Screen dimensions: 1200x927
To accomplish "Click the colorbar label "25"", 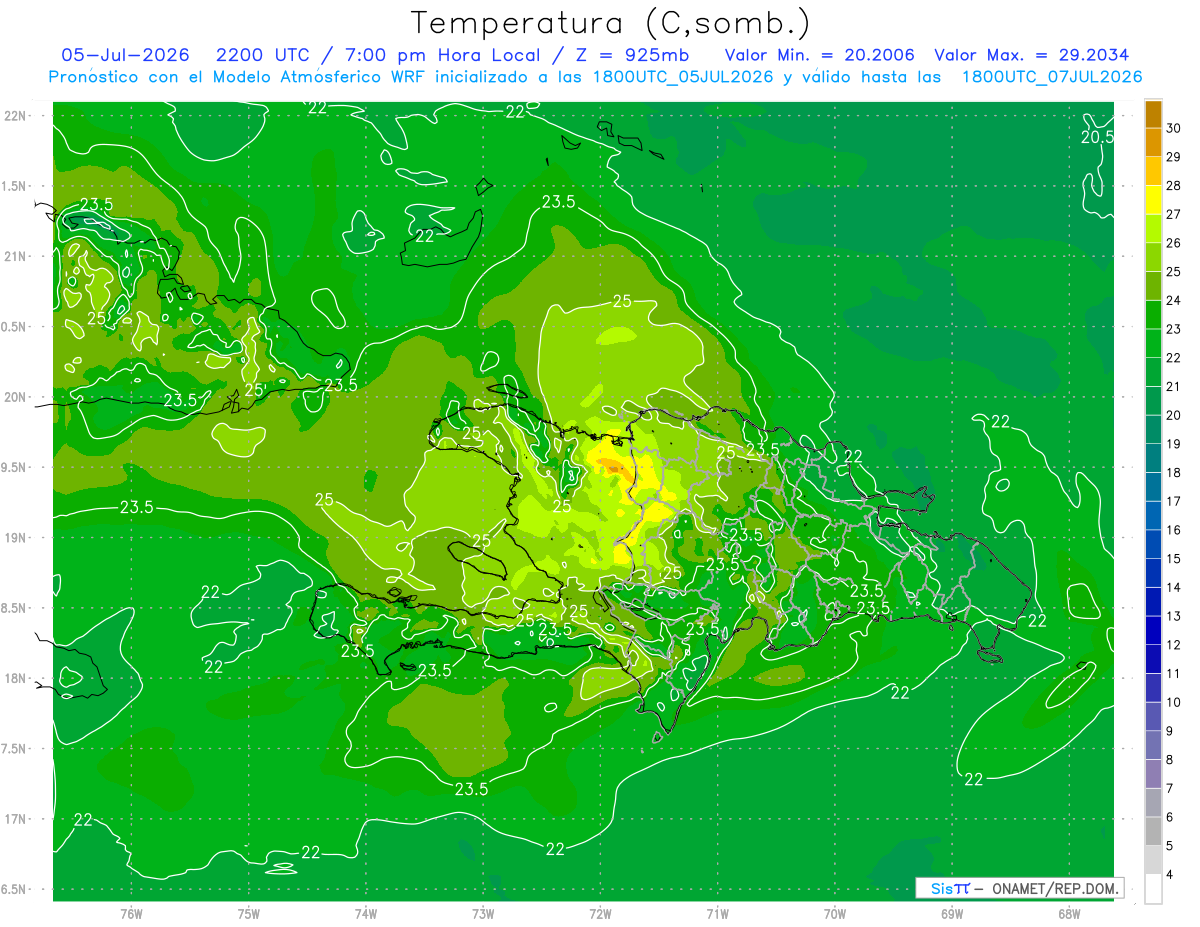I will tap(1174, 272).
